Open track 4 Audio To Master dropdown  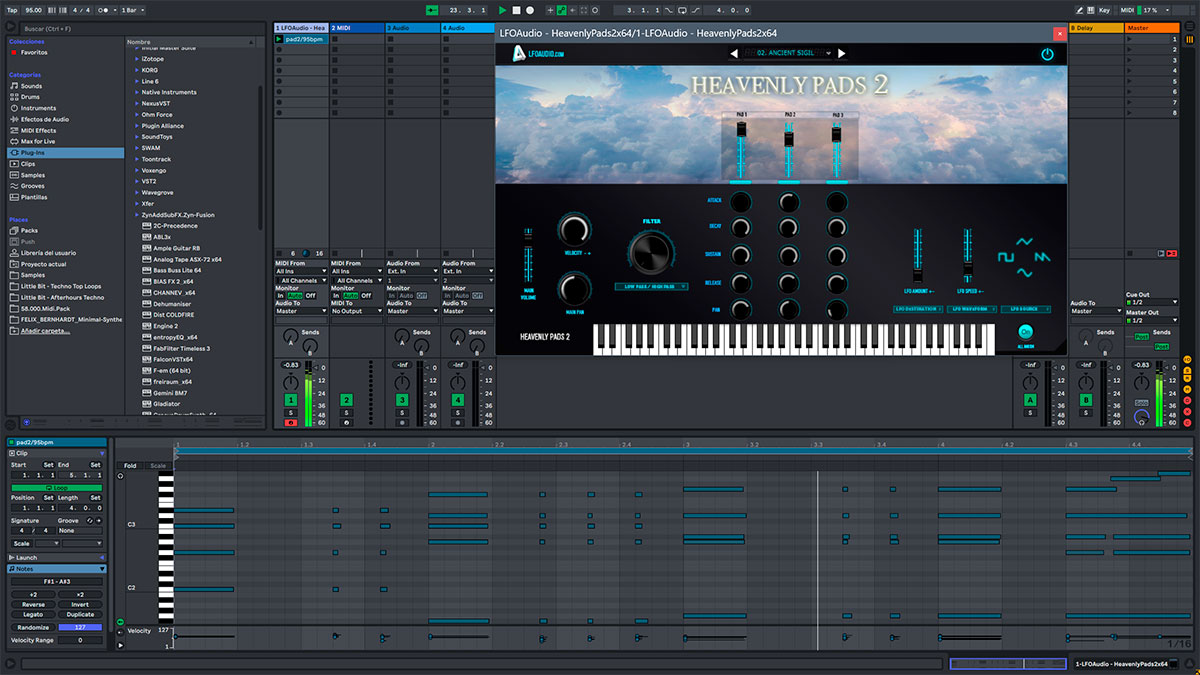pos(469,311)
